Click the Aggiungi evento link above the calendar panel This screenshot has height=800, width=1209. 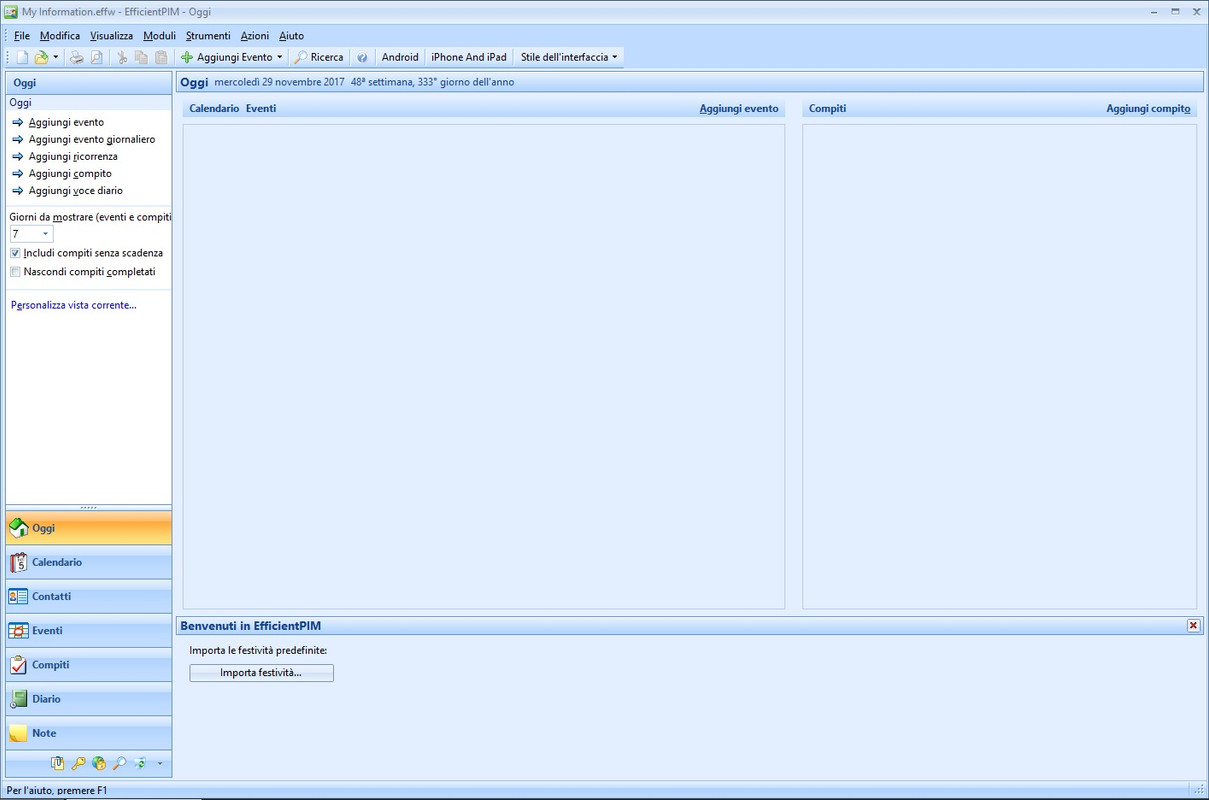click(x=739, y=108)
